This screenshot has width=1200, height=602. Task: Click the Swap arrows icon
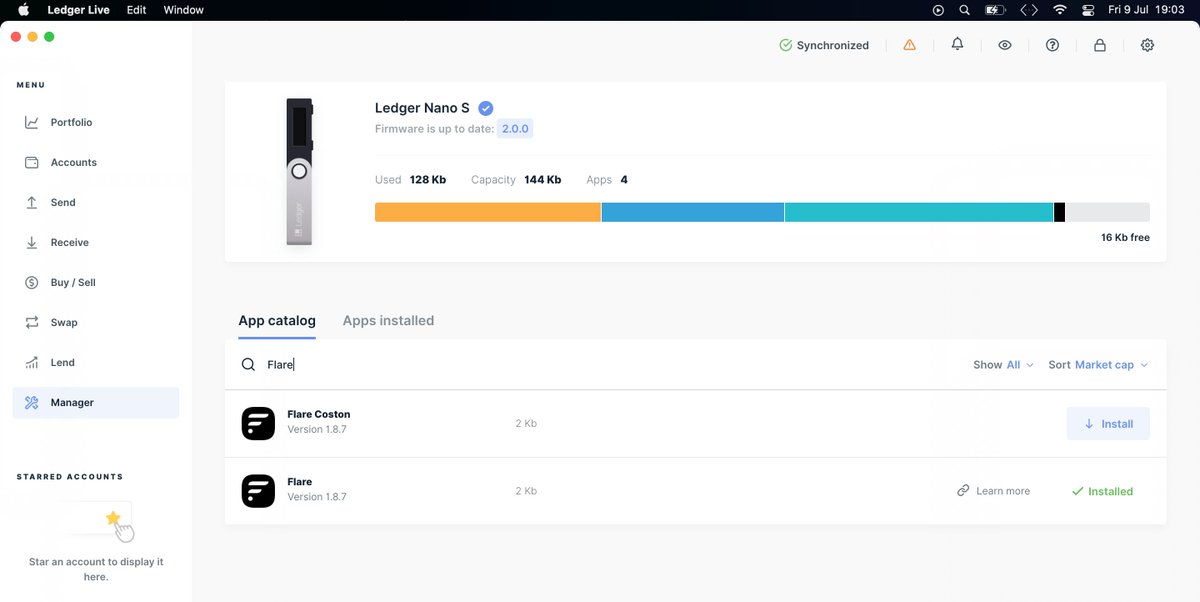point(31,322)
